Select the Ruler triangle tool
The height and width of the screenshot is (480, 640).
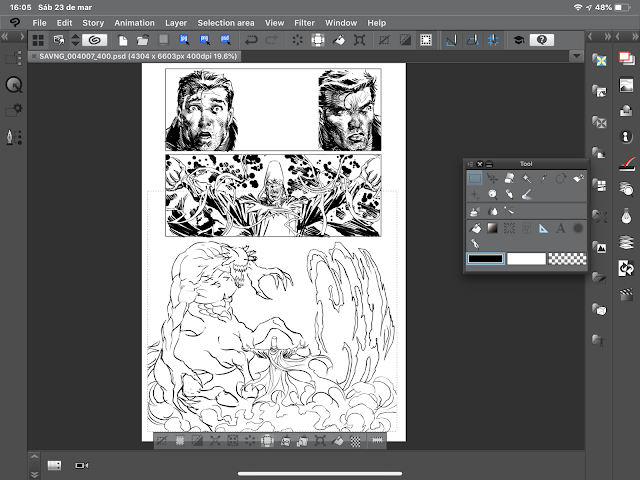pyautogui.click(x=543, y=228)
